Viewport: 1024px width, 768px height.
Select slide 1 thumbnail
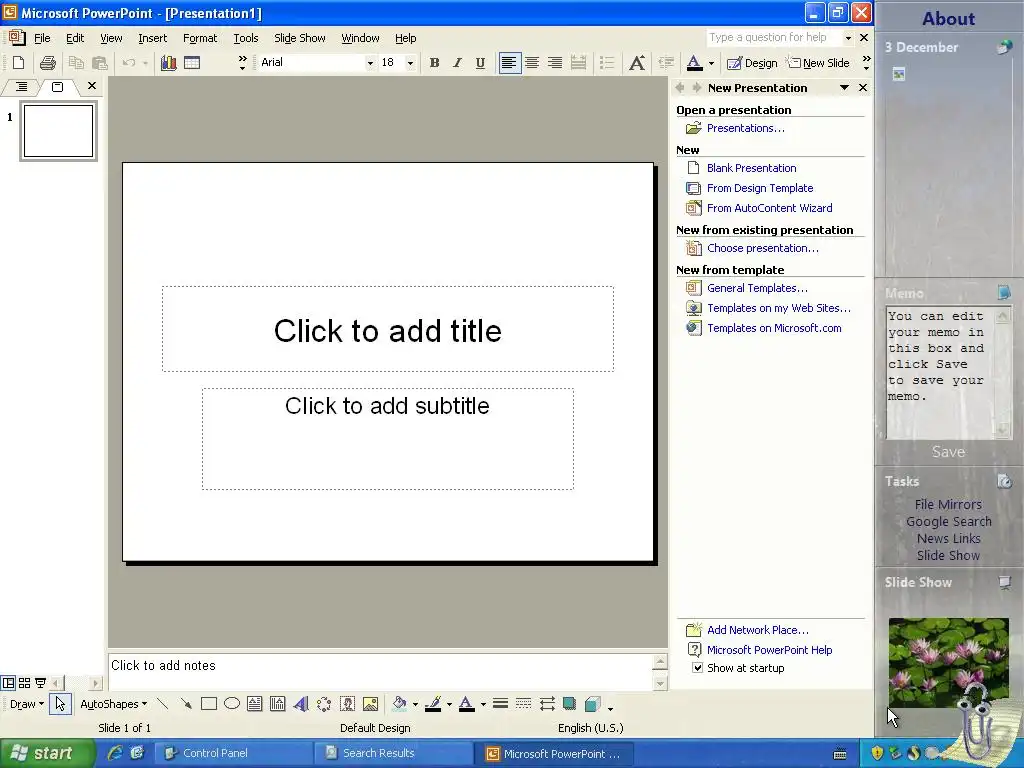[x=58, y=131]
